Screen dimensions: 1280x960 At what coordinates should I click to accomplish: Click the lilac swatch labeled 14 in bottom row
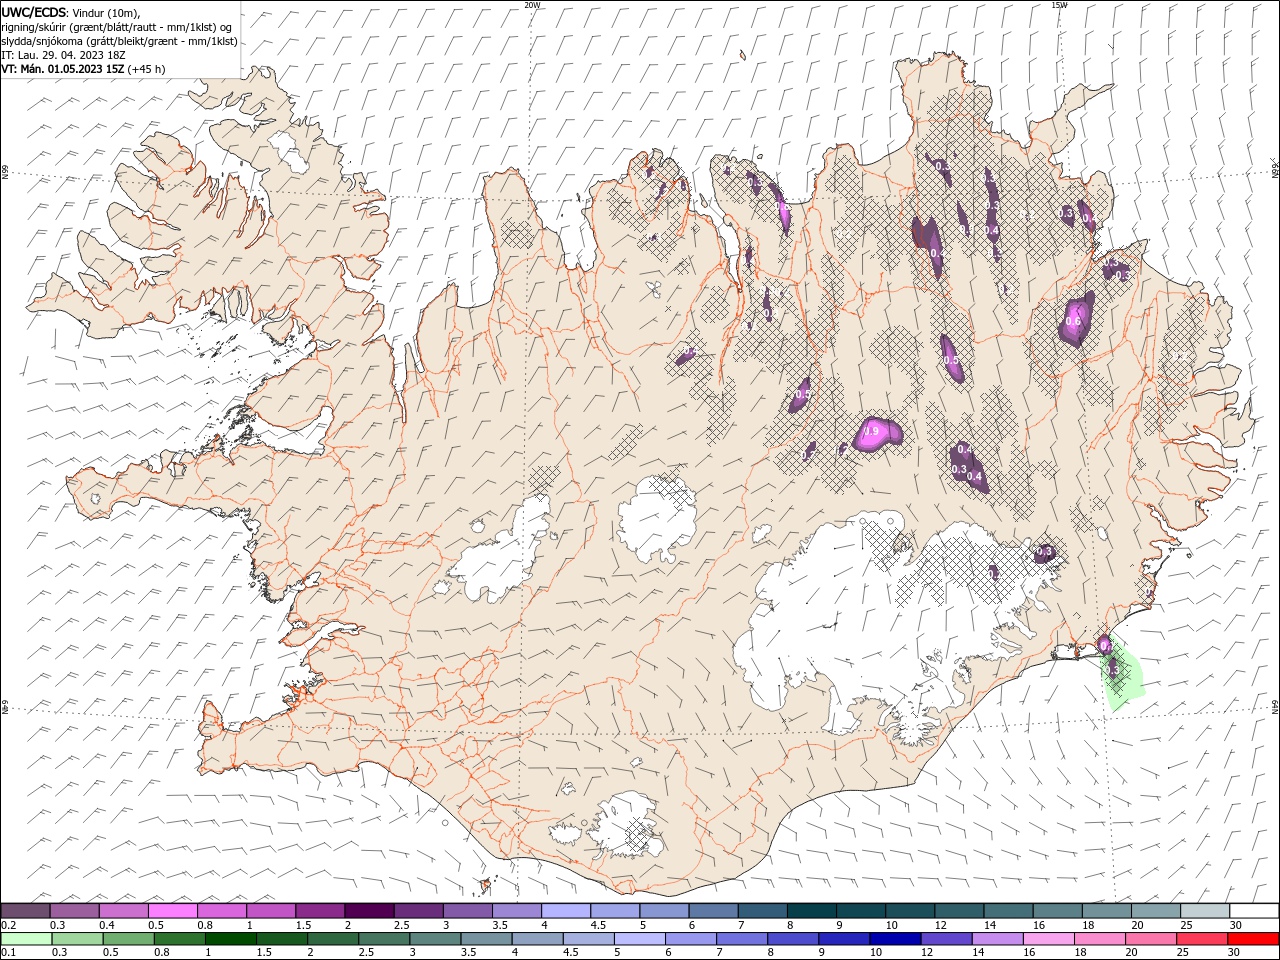click(x=997, y=939)
